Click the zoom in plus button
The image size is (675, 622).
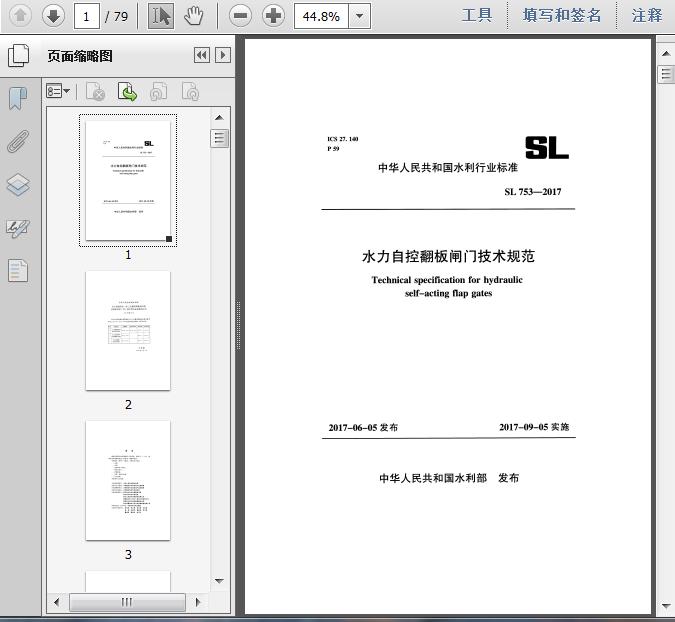(273, 15)
